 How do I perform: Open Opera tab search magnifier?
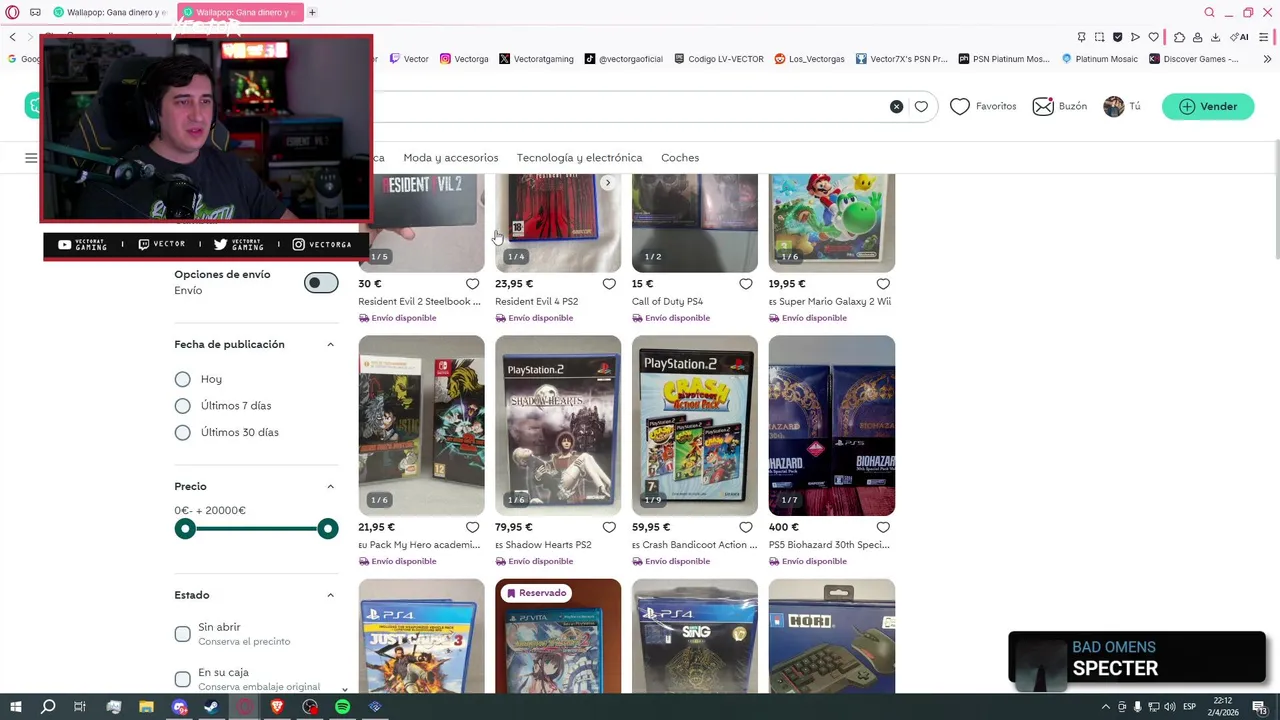click(x=1209, y=12)
